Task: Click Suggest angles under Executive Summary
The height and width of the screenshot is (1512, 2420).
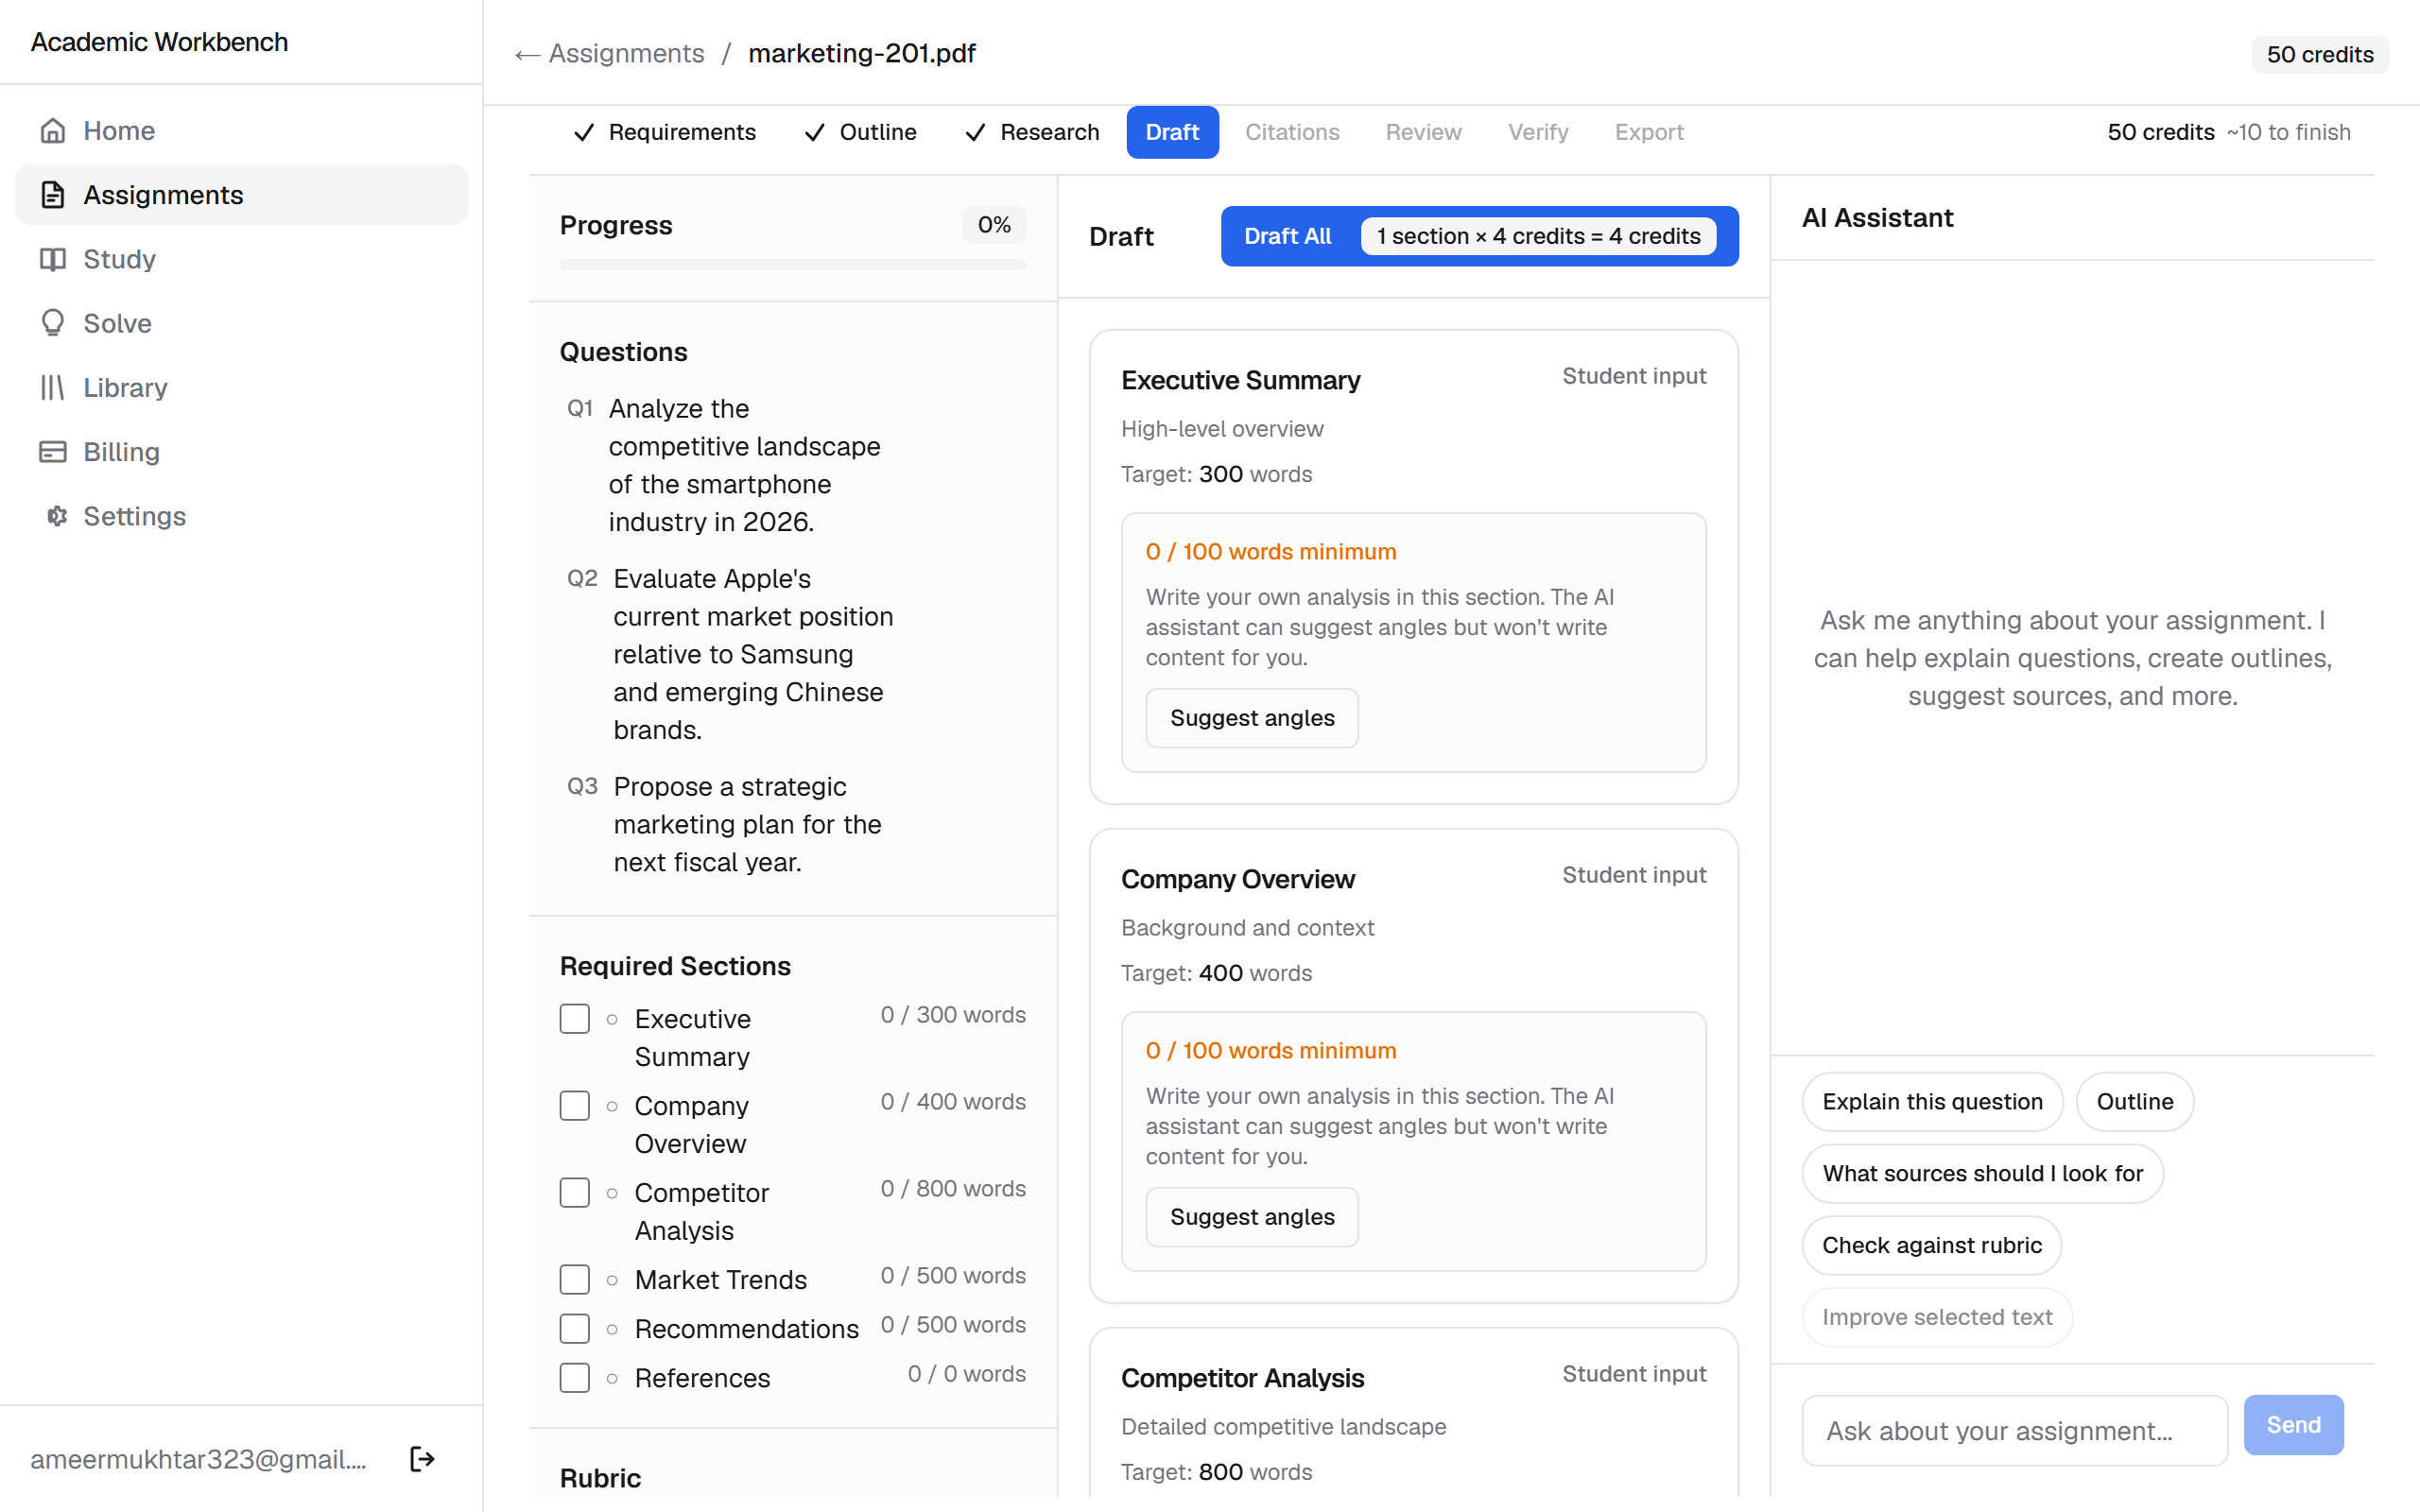Action: point(1252,718)
